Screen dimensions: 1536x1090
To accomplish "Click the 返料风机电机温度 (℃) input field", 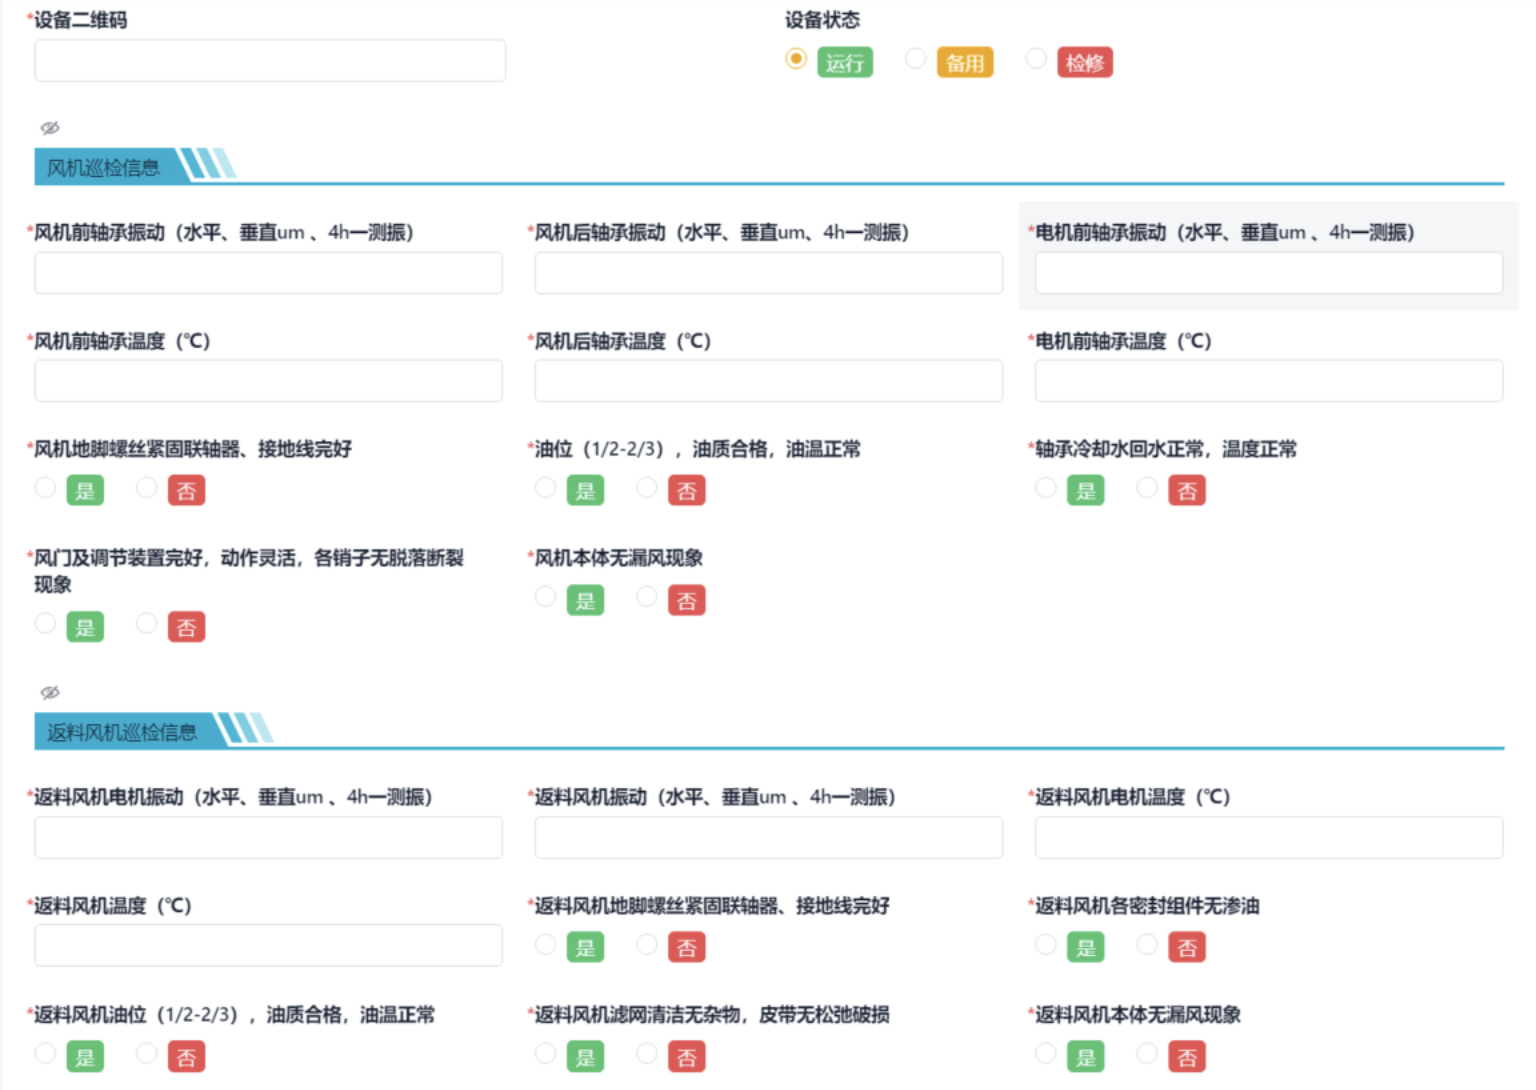I will [1269, 838].
